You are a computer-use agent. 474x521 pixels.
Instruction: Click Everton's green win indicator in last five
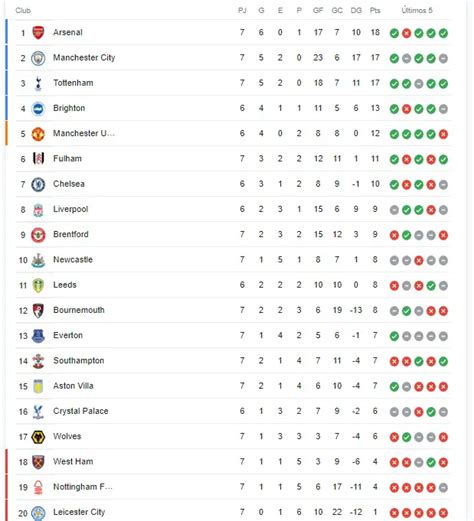point(394,336)
